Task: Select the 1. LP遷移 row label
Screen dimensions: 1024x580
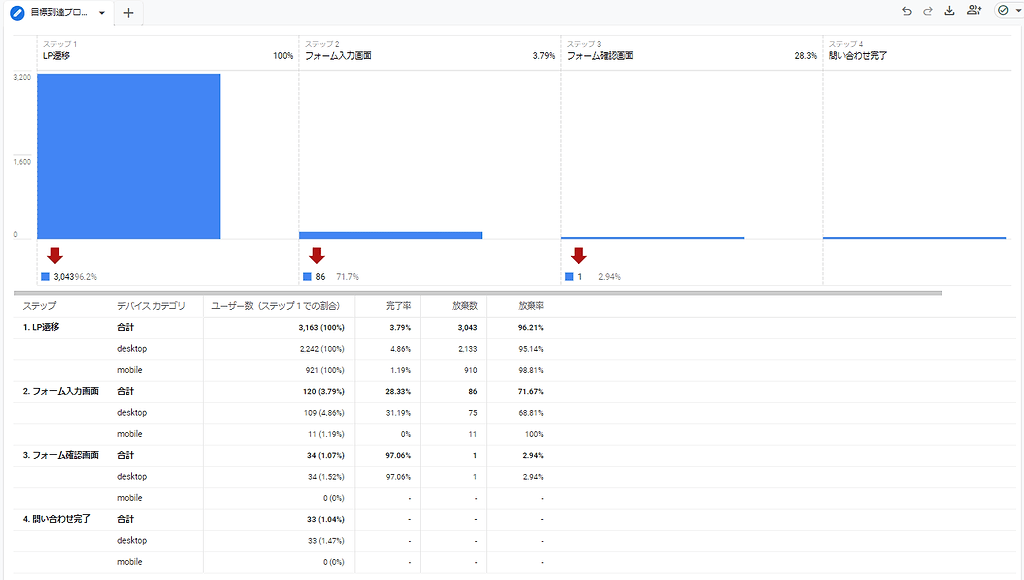Action: (x=41, y=327)
